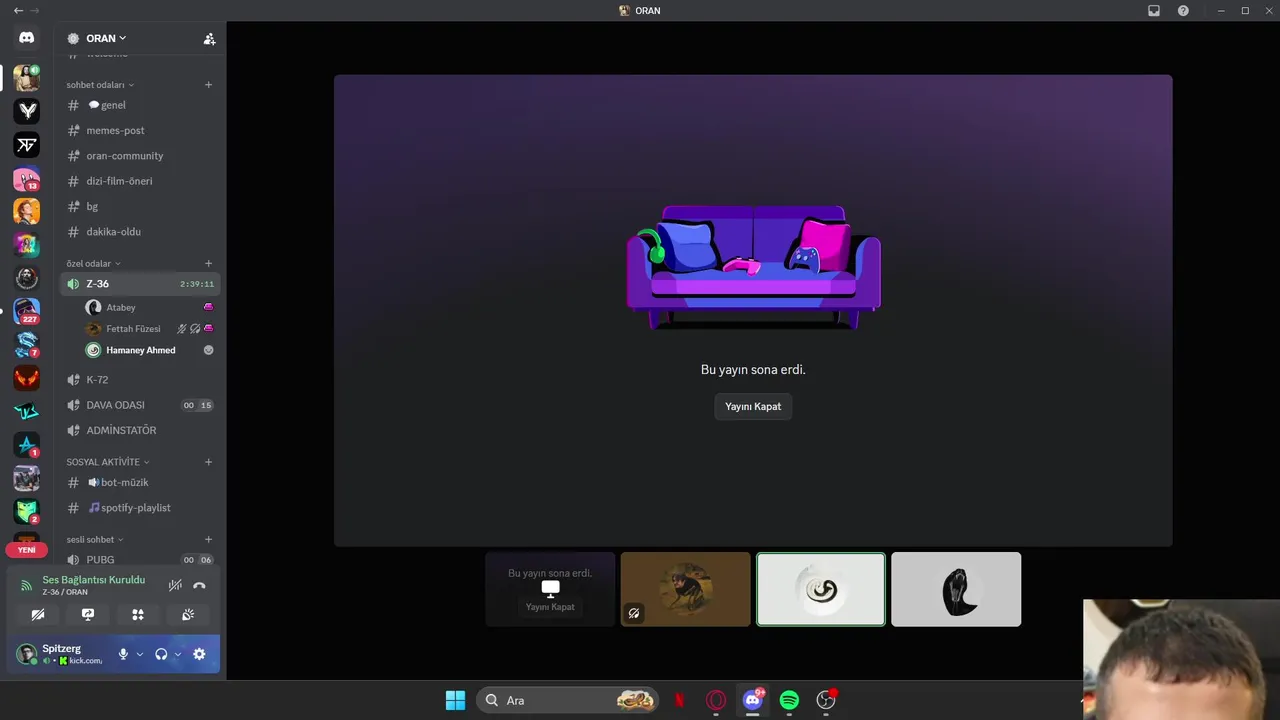Add channel to SOSYAL AKTİVİTE category

click(208, 462)
